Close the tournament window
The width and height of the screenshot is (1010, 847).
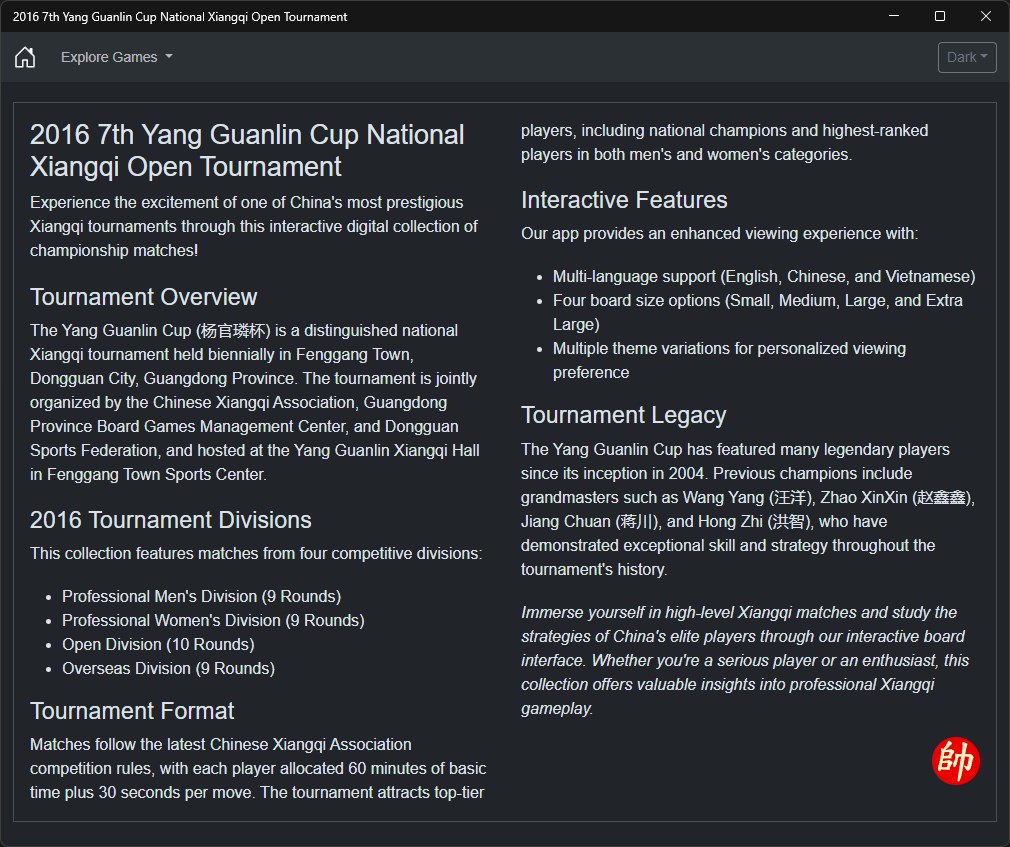[x=986, y=16]
